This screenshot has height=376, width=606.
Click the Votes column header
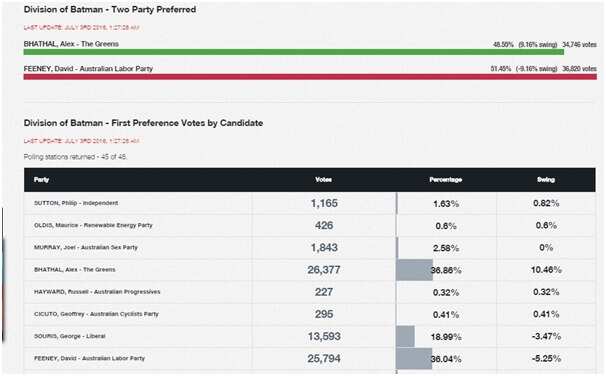(x=323, y=180)
